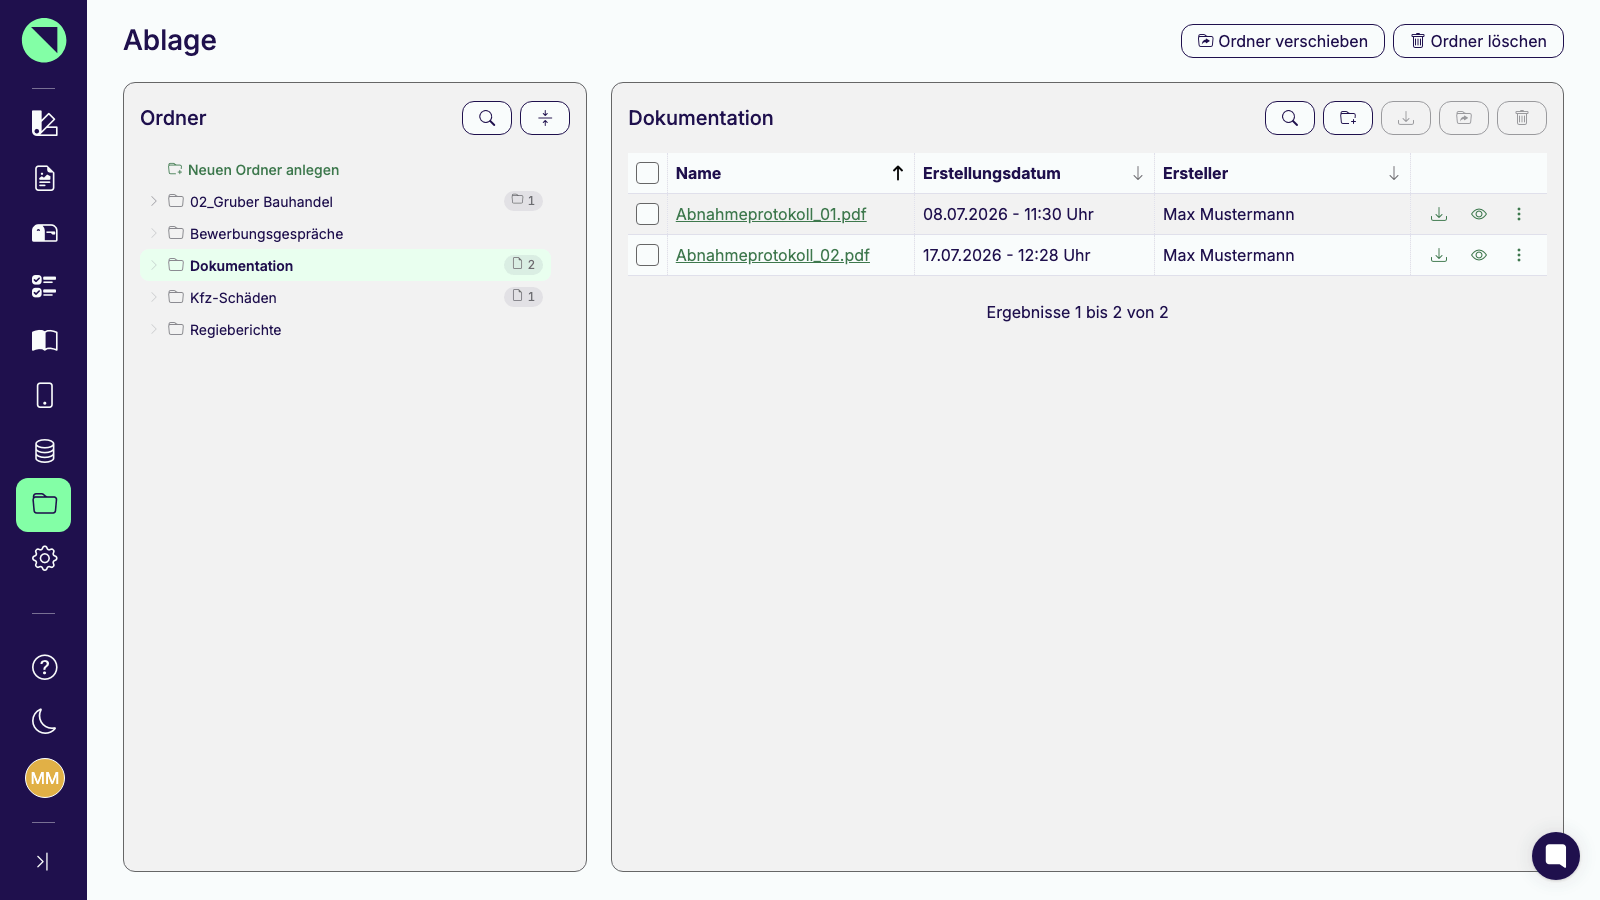Open more options for Abnahmeprotokoll_02.pdf
The height and width of the screenshot is (900, 1600).
pos(1519,255)
